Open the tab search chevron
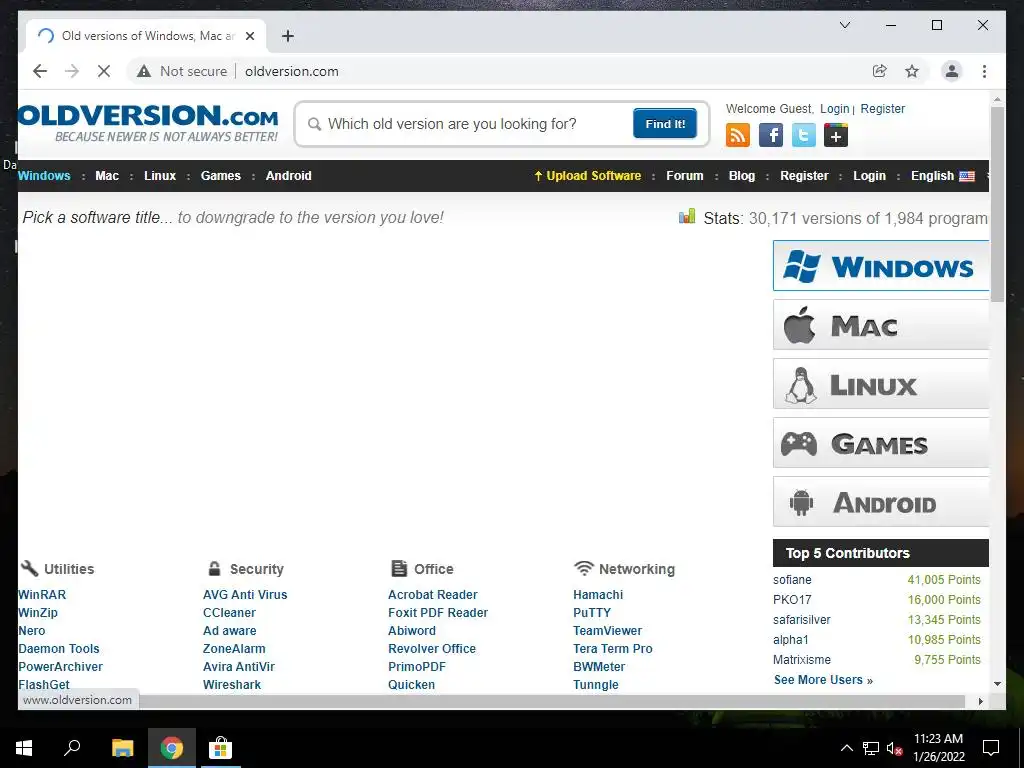 (844, 25)
